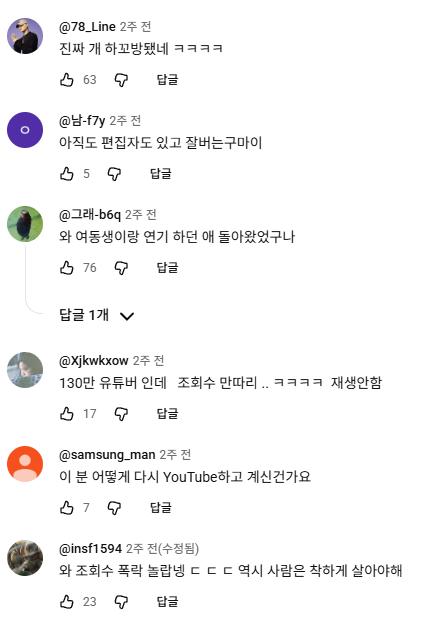The image size is (436, 625).
Task: Reply (답글) to @남-f7y's comment
Action: coord(161,174)
